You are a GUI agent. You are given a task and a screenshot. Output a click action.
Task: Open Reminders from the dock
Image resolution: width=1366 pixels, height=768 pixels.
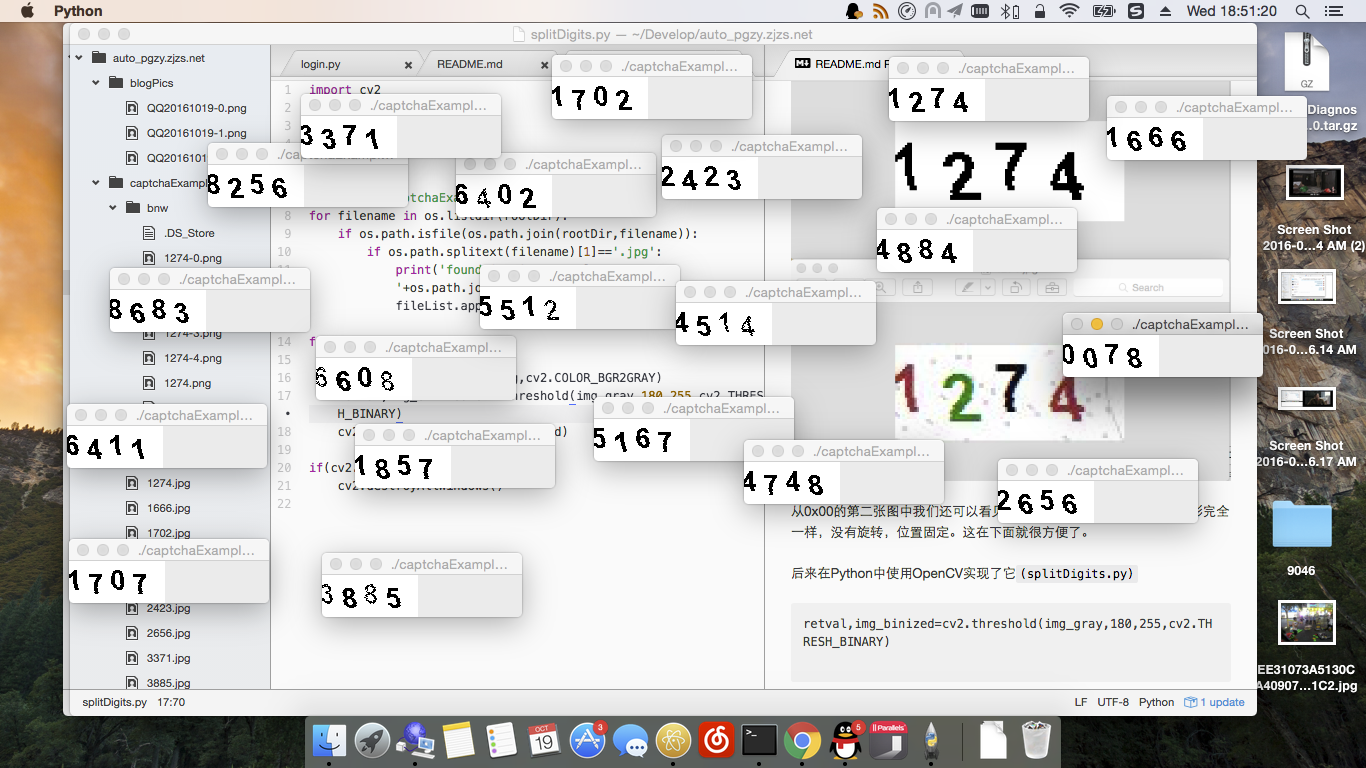point(501,741)
